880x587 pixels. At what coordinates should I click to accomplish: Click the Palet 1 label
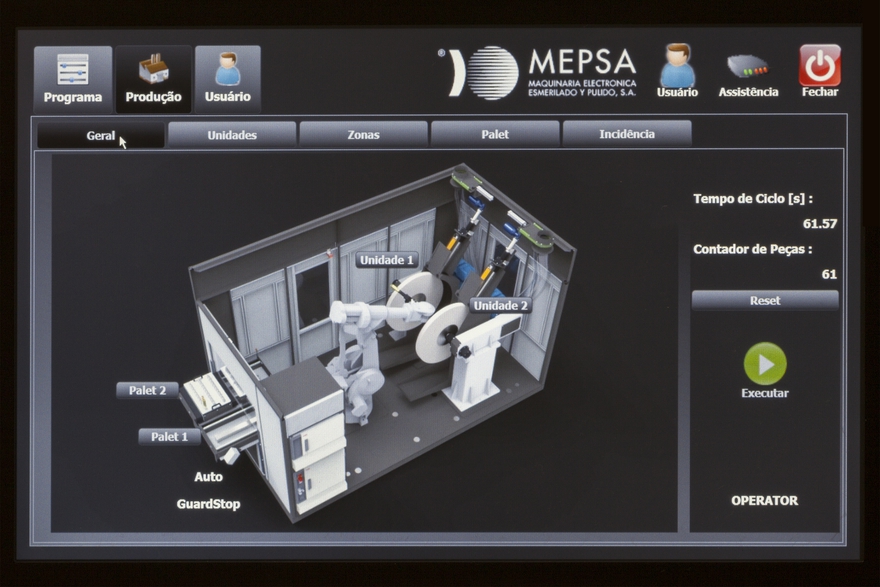point(170,437)
